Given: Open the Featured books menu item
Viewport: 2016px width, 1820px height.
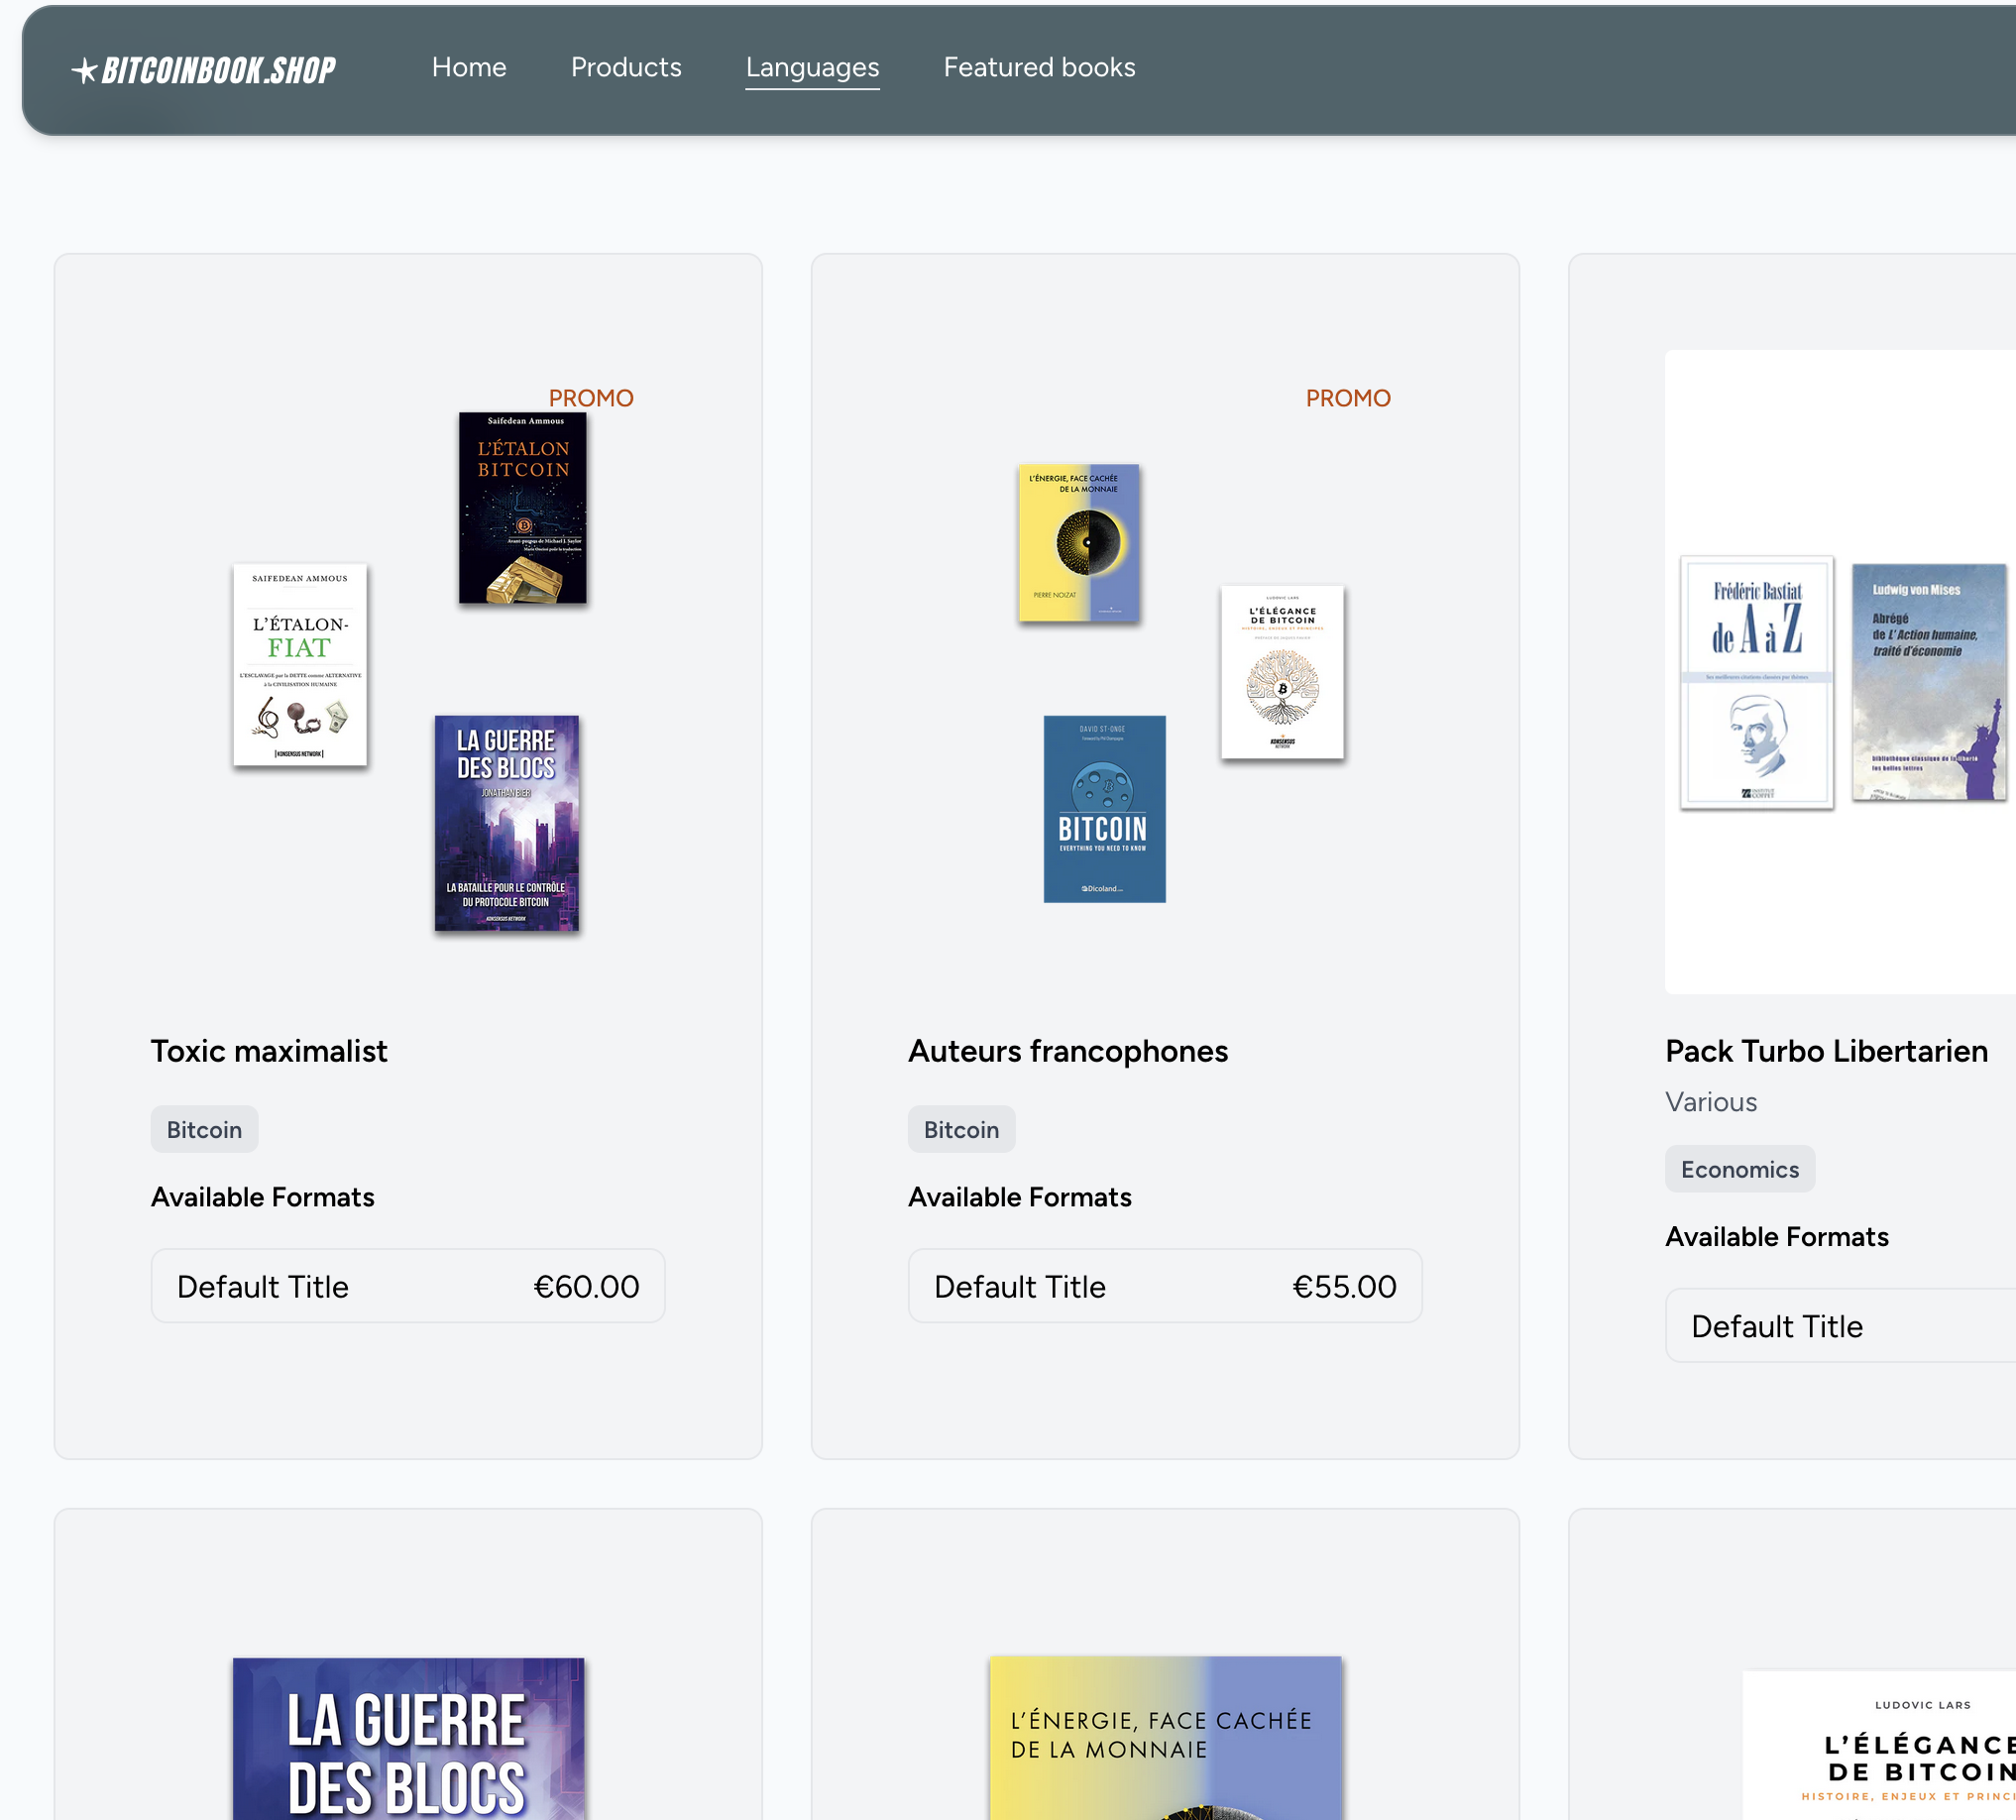Looking at the screenshot, I should [1039, 67].
